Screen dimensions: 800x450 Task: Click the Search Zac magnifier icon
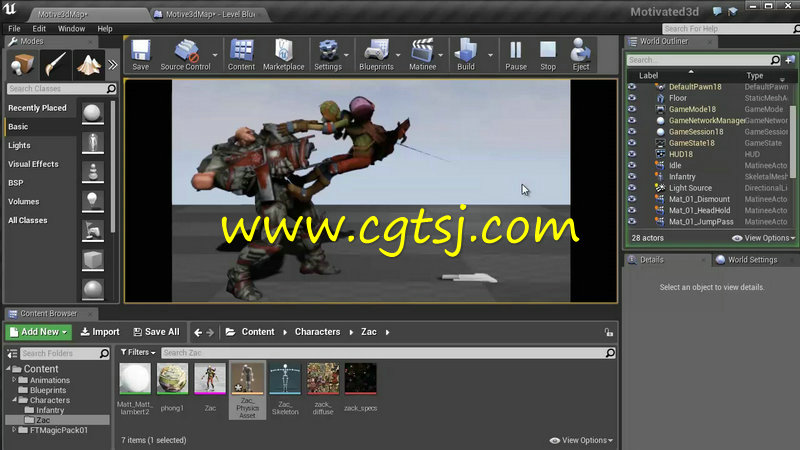(x=610, y=353)
